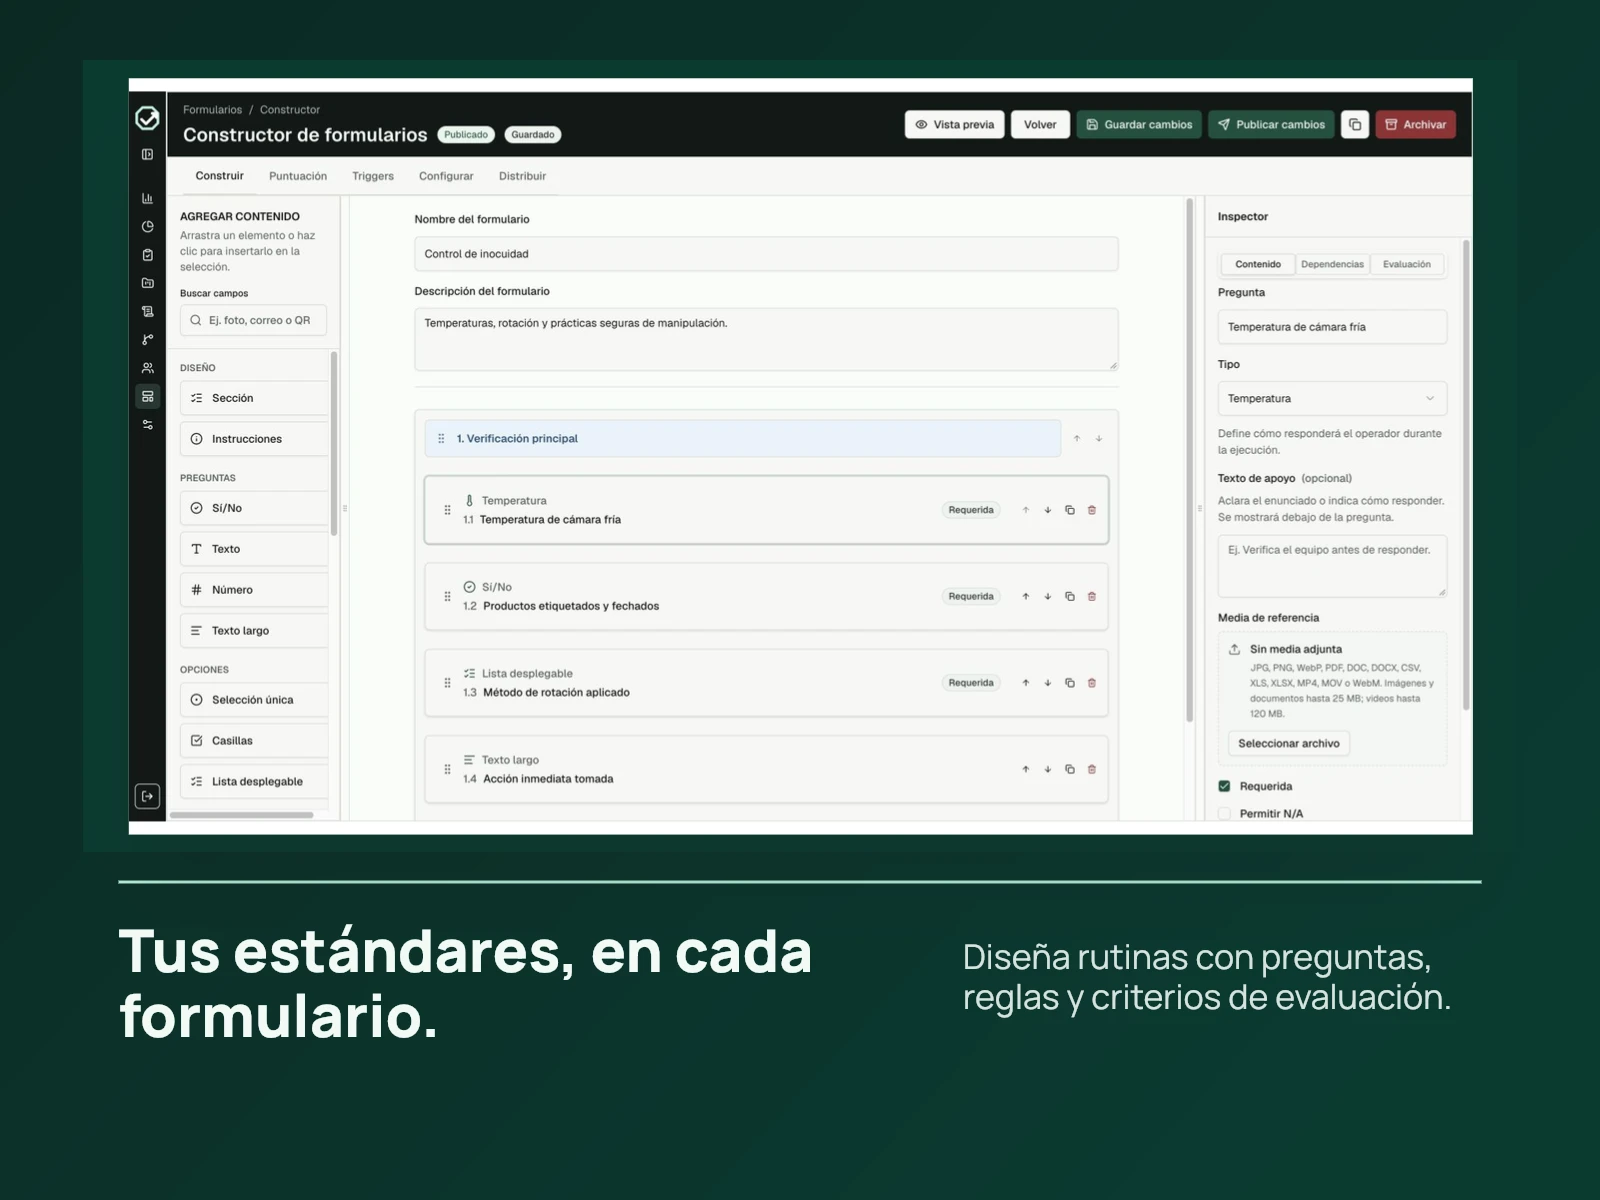
Task: Click the checkmark app logo
Action: click(147, 118)
